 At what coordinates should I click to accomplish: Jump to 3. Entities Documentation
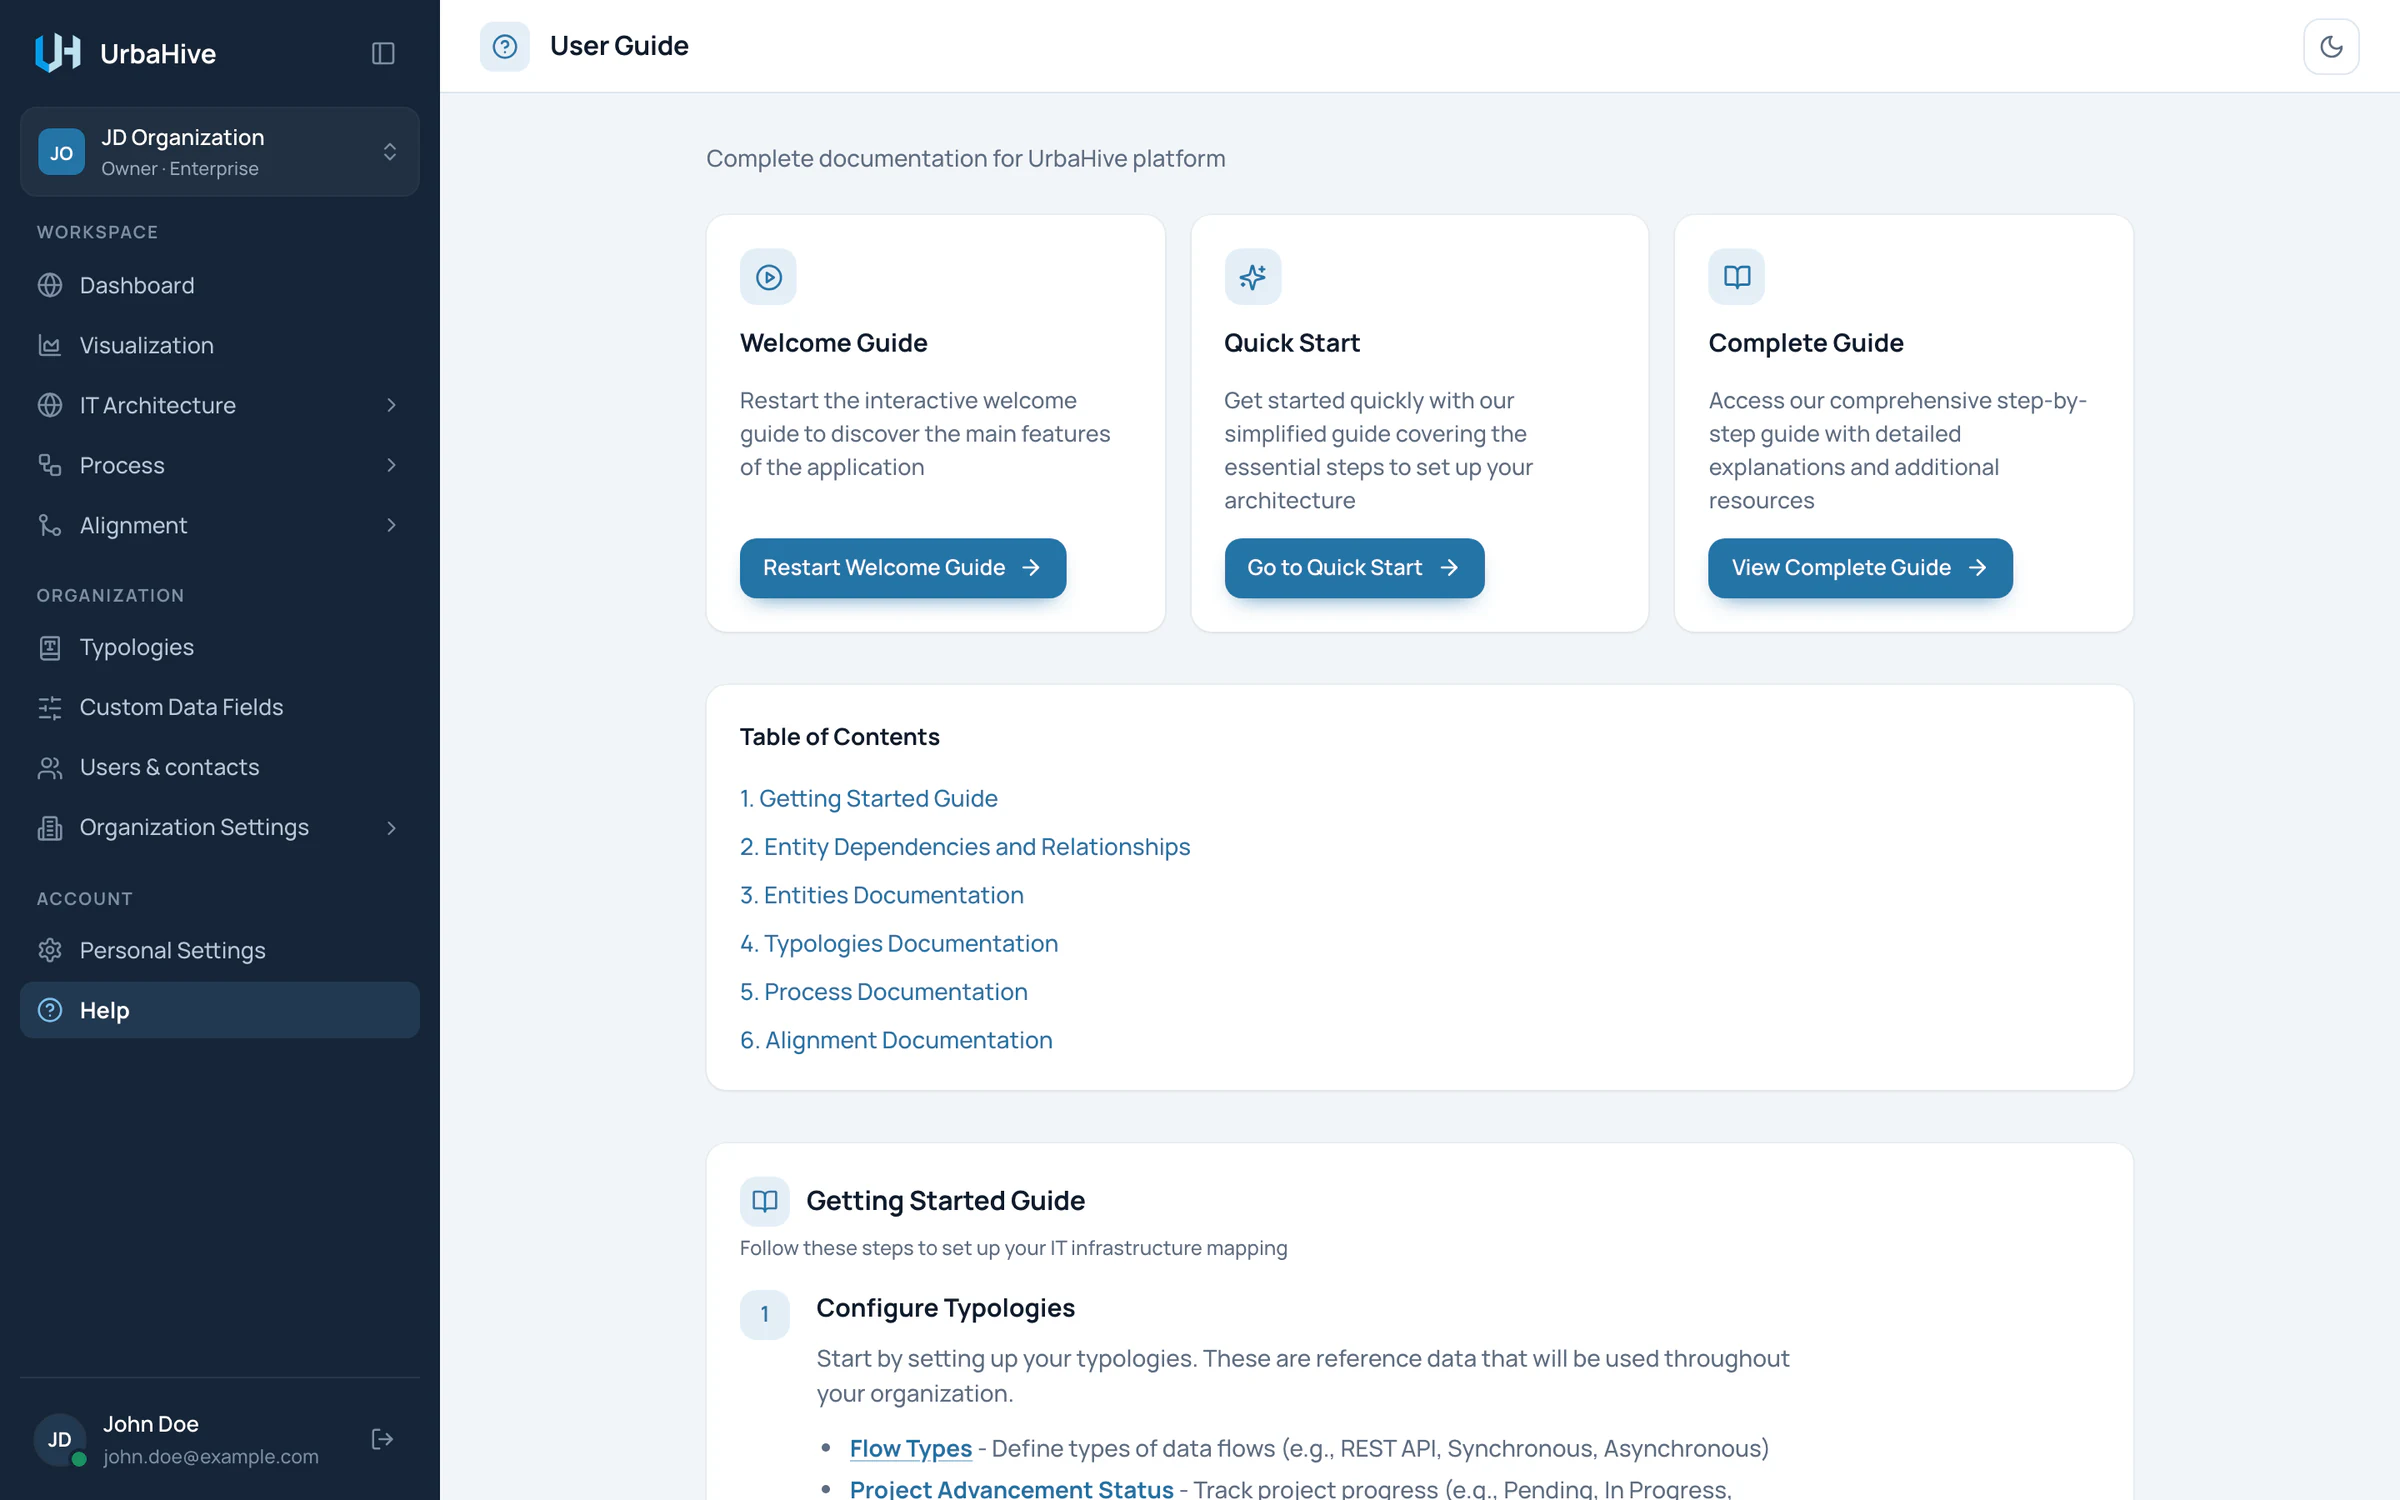[x=881, y=895]
